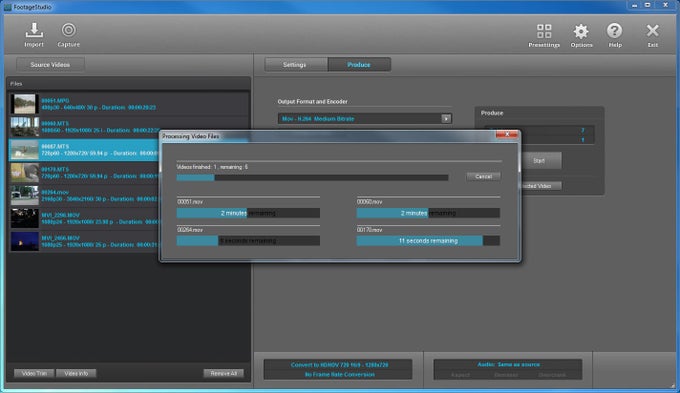Select the Source Videos tab
The height and width of the screenshot is (393, 680).
click(50, 65)
